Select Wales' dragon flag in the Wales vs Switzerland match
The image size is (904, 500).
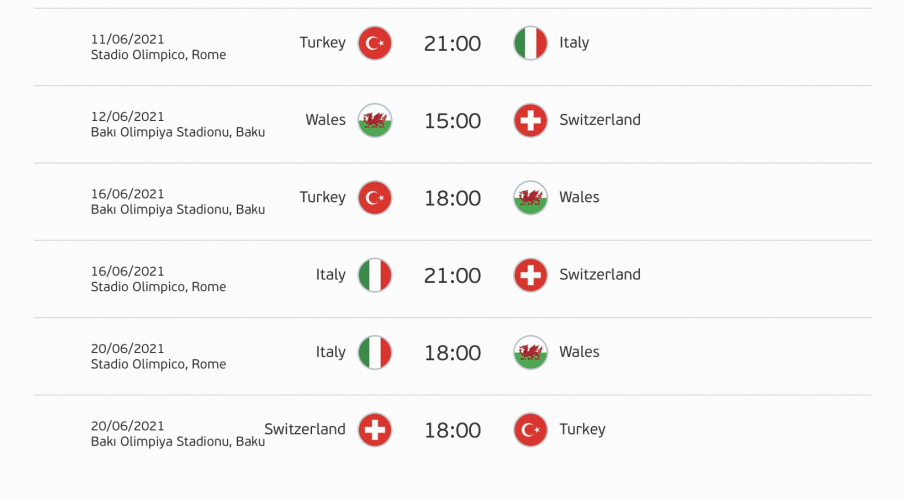point(375,120)
